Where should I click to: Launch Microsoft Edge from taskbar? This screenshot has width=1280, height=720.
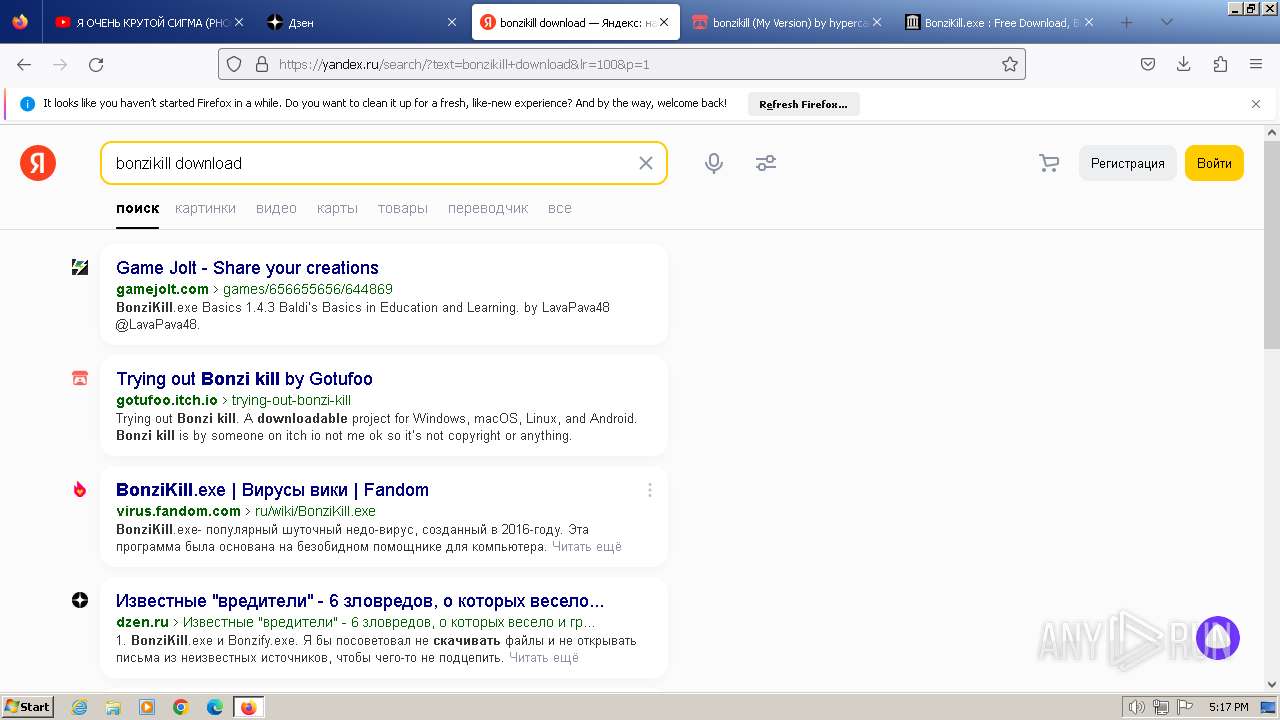click(x=215, y=707)
